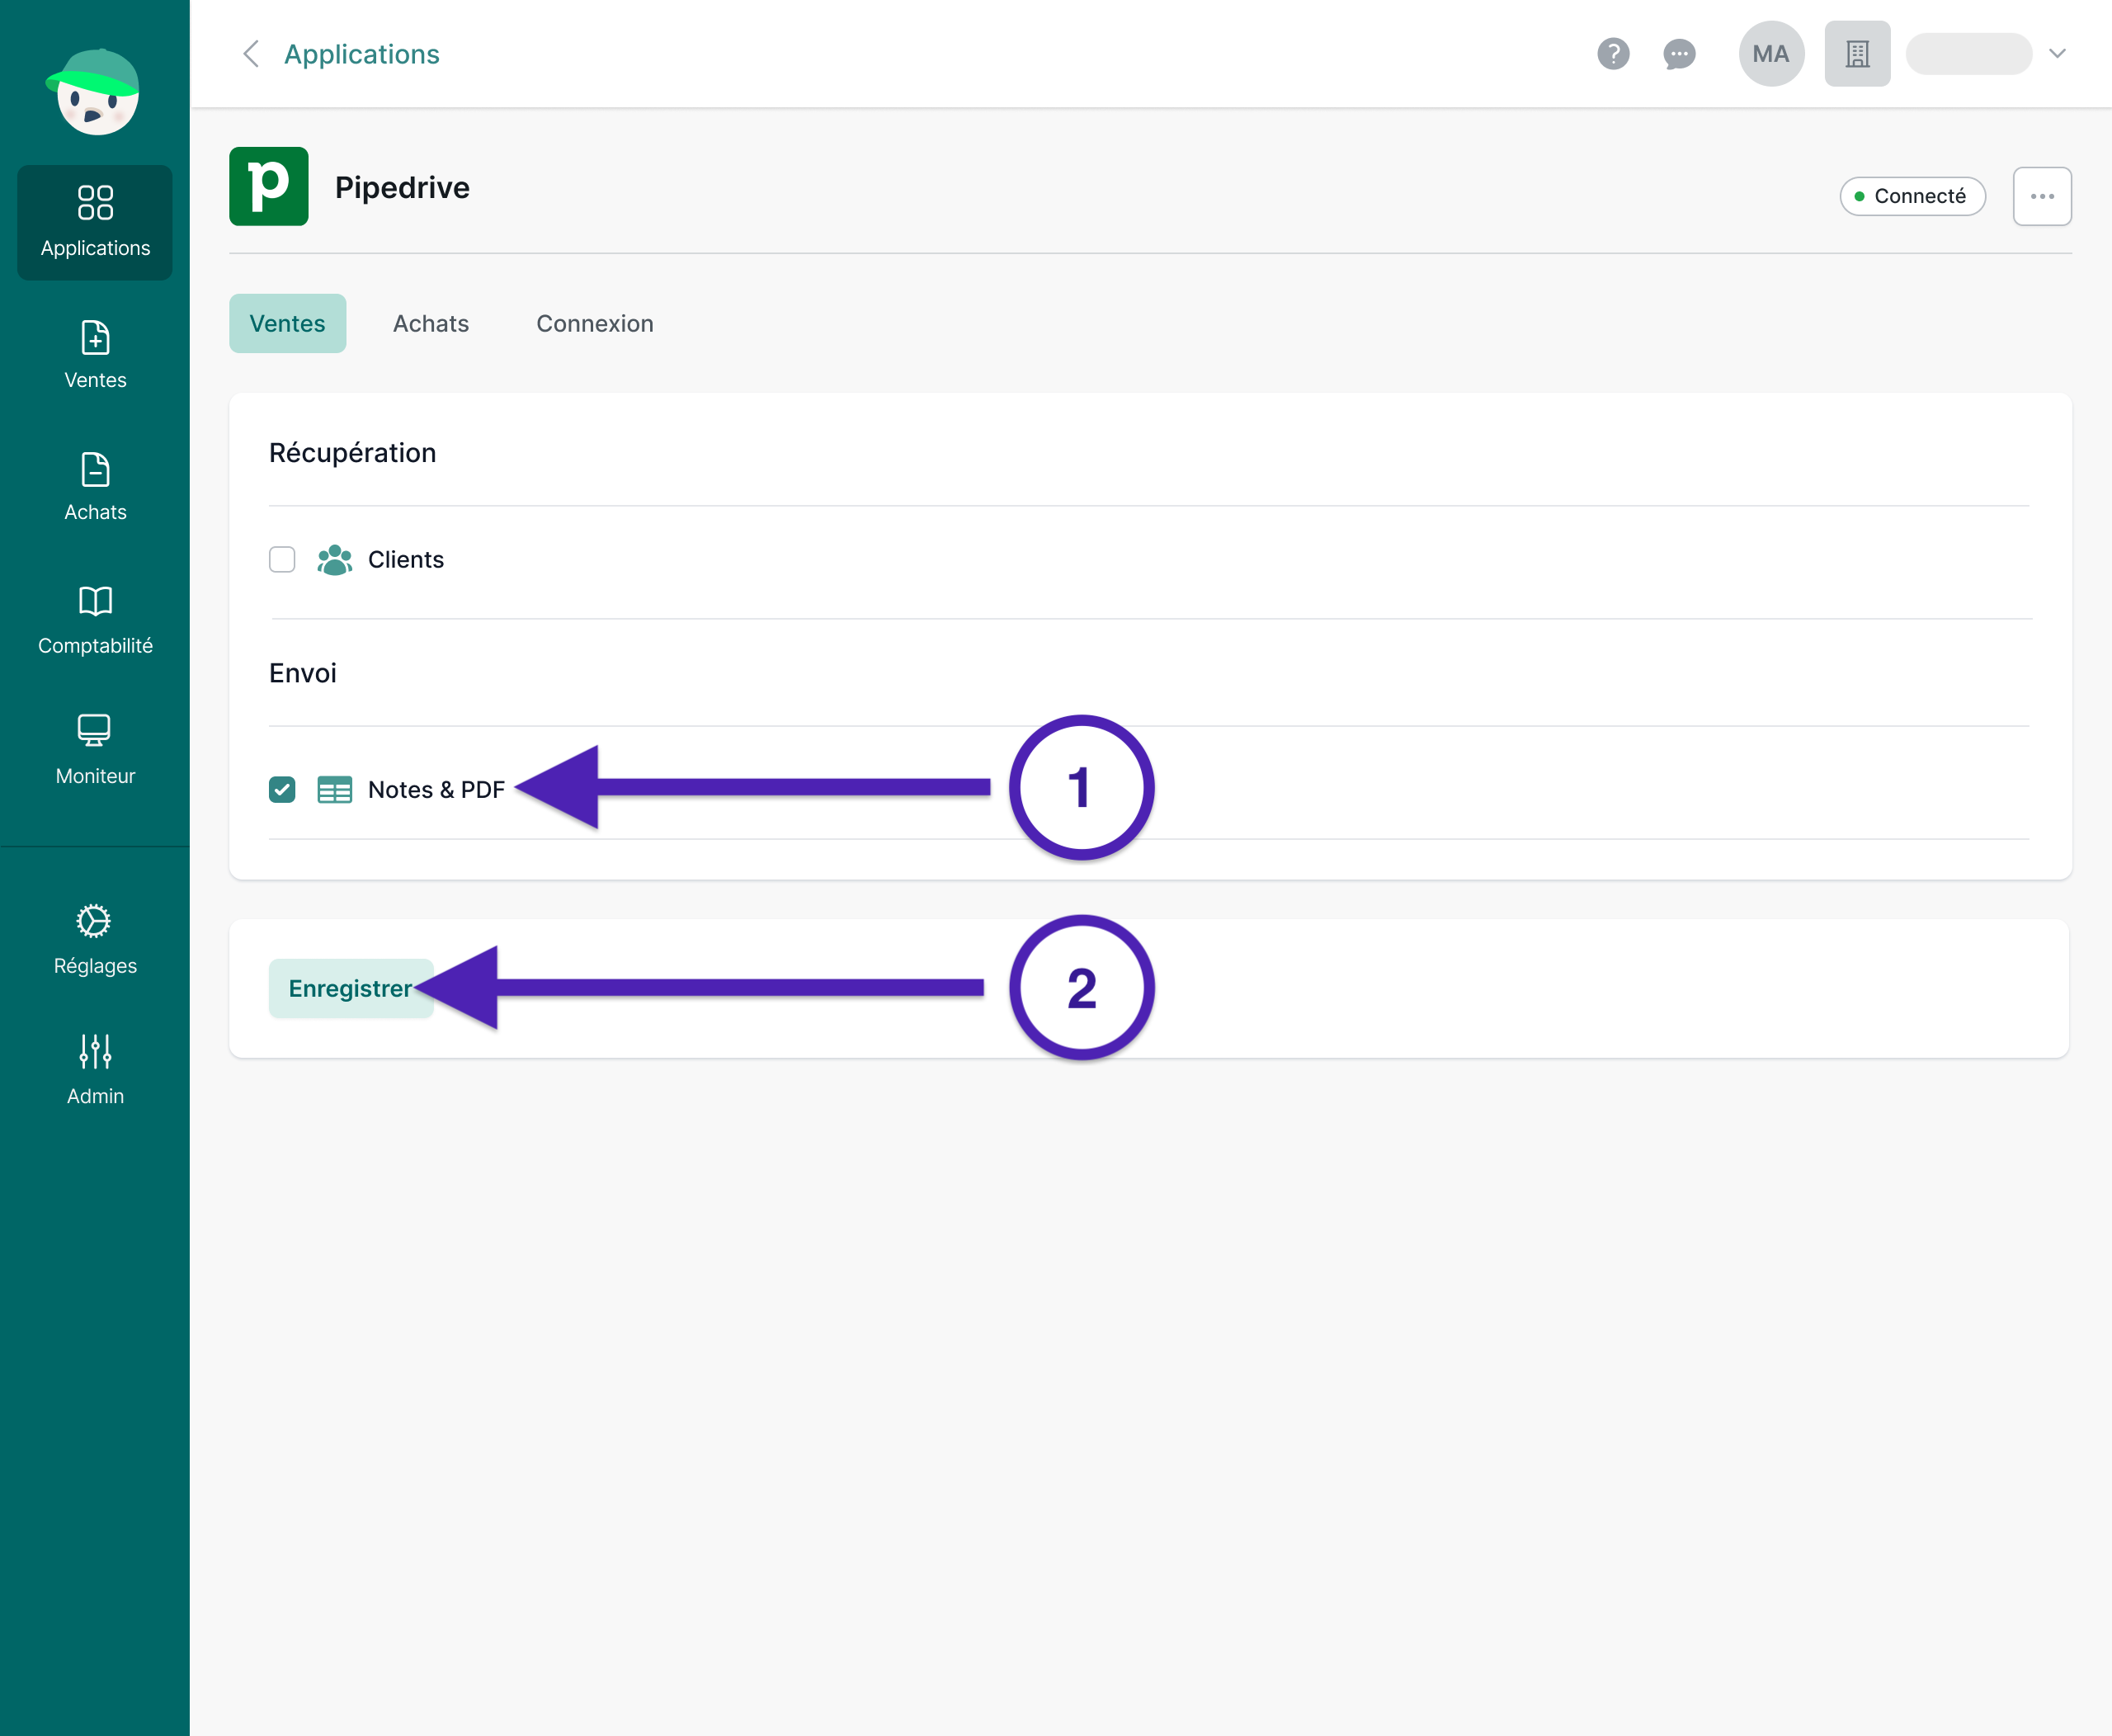The image size is (2112, 1736).
Task: Open the help question mark icon
Action: 1613,54
